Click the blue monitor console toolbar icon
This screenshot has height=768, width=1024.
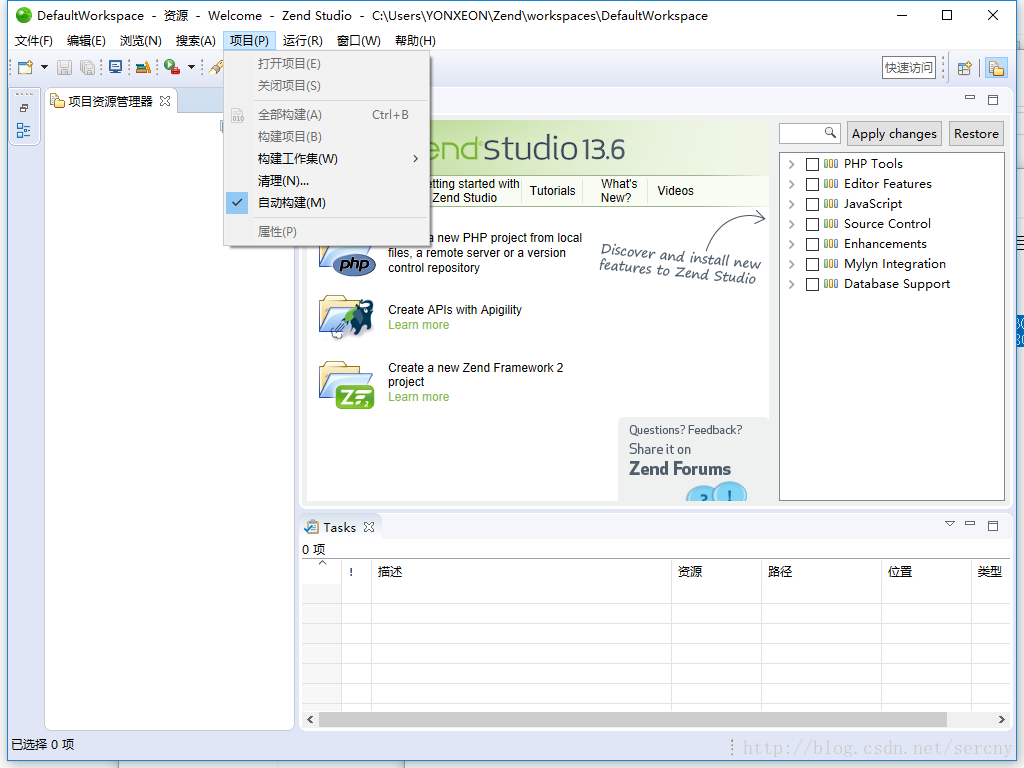(116, 67)
